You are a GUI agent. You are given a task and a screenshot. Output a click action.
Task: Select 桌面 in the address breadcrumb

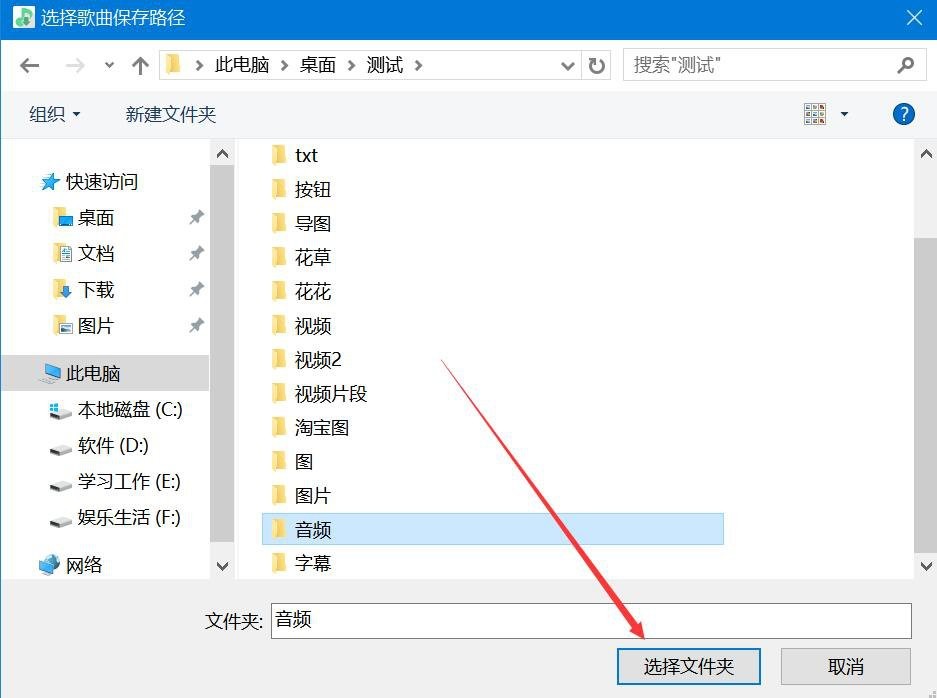[317, 65]
